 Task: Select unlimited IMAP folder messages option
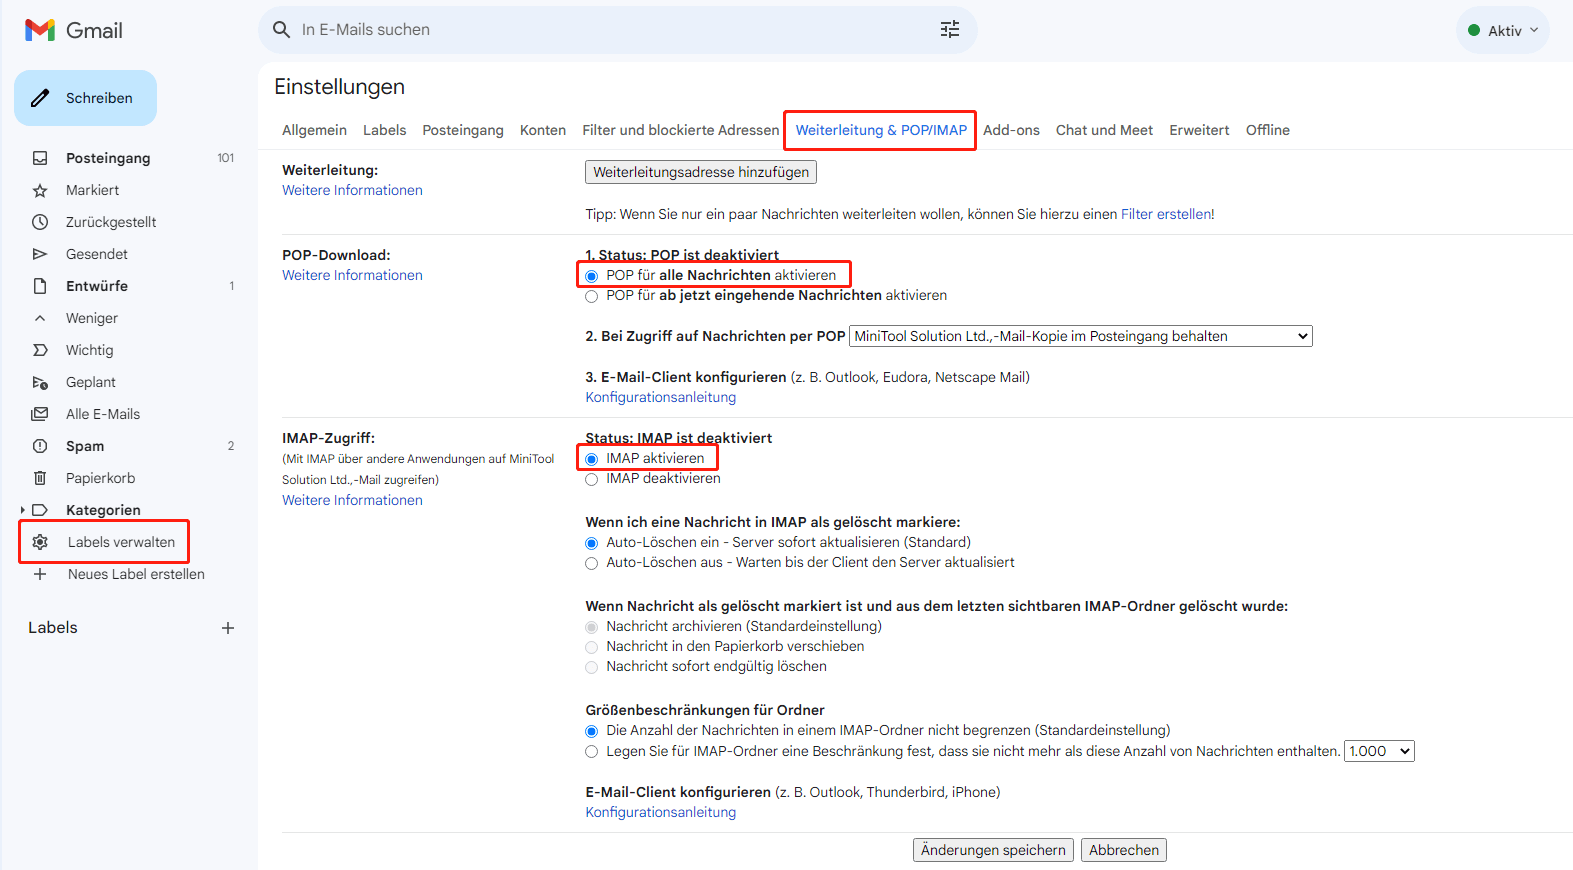tap(592, 731)
